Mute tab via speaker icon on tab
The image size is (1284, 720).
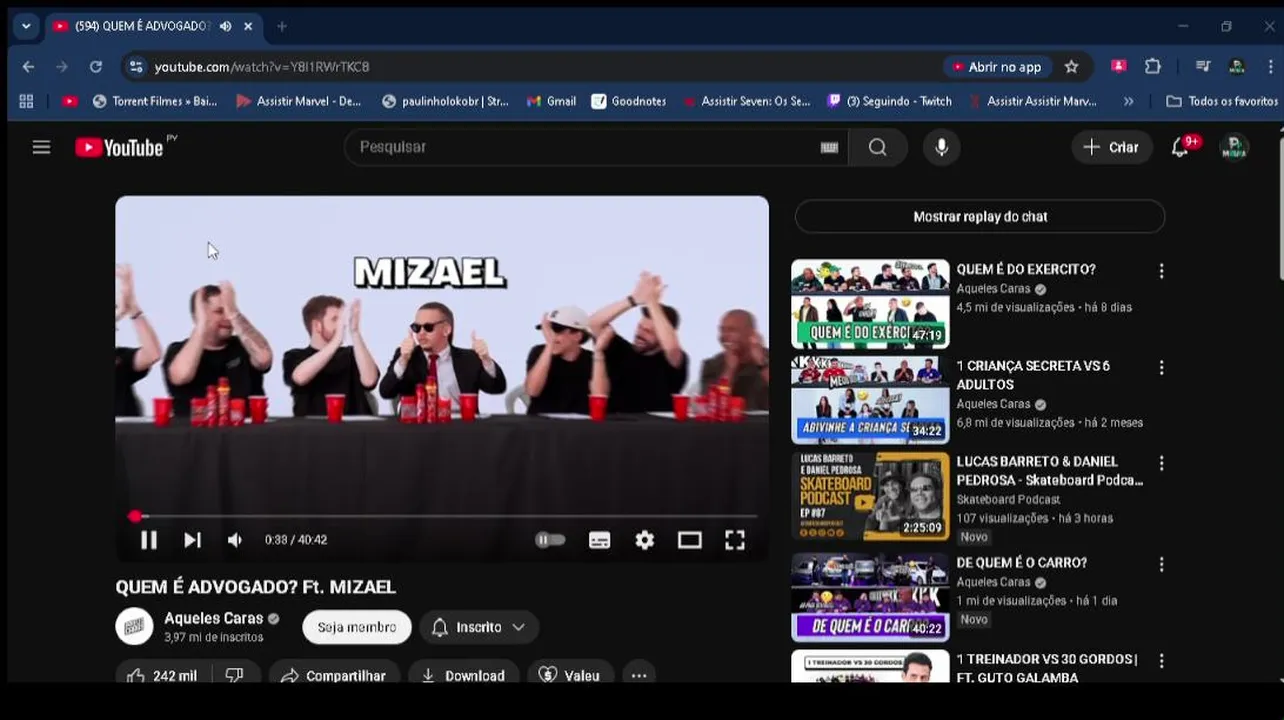pyautogui.click(x=226, y=26)
